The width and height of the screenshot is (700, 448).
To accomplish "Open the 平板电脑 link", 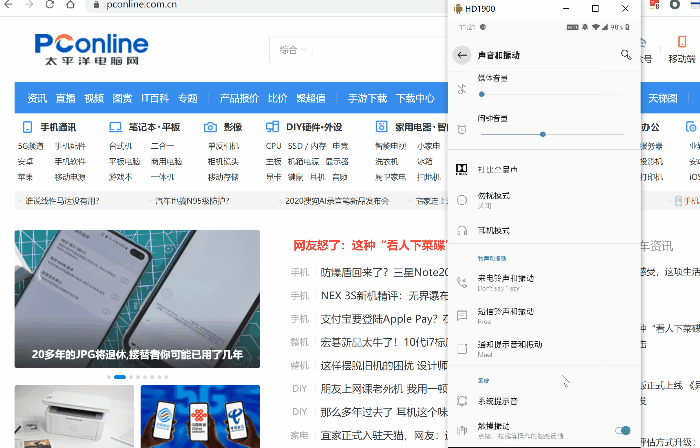I will pos(125,162).
